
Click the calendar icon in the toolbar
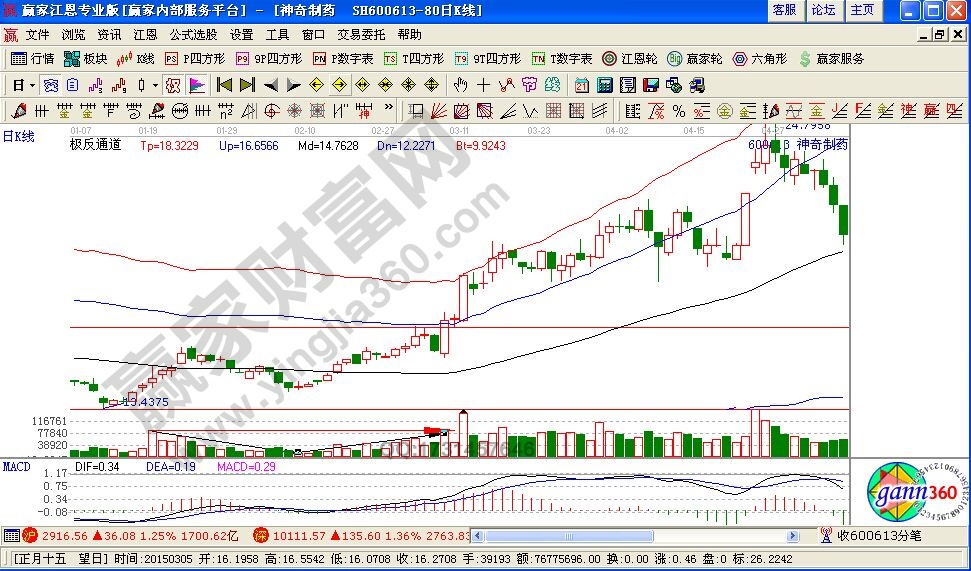click(x=581, y=85)
